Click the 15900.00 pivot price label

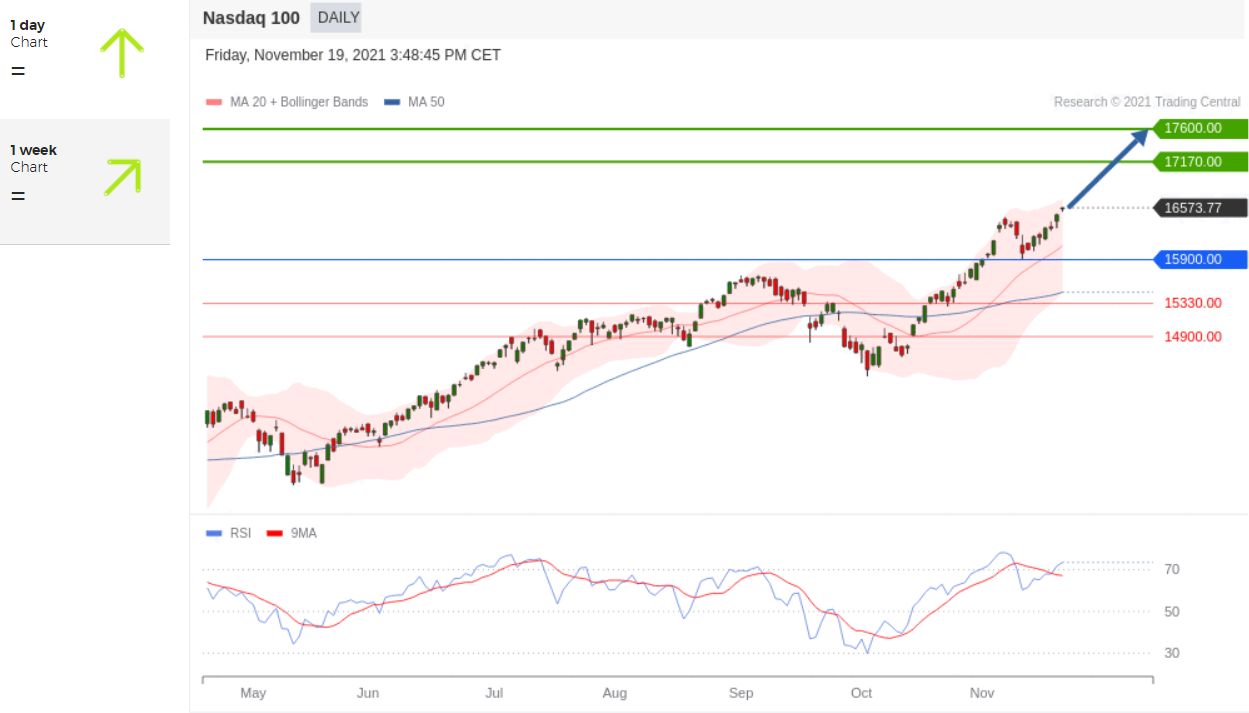[x=1199, y=259]
